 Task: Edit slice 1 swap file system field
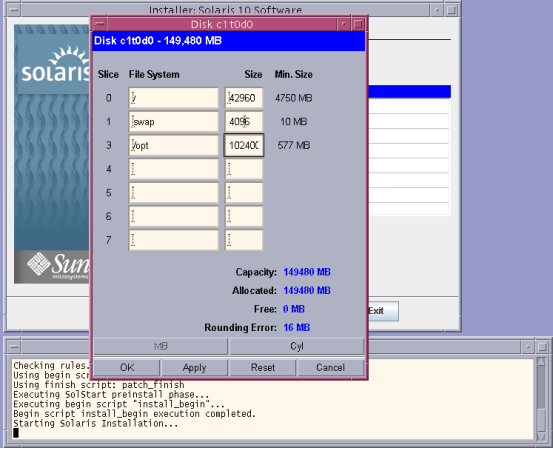pyautogui.click(x=174, y=122)
